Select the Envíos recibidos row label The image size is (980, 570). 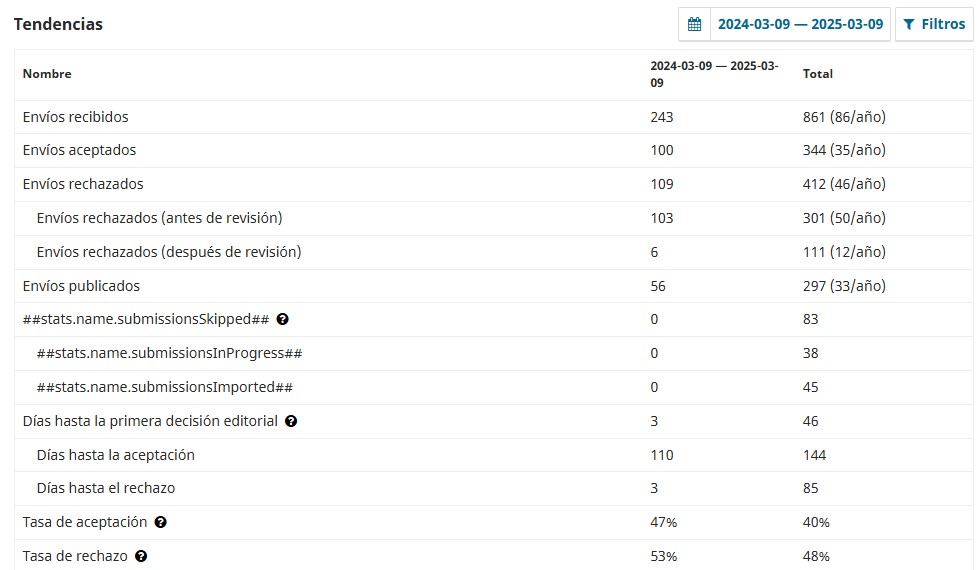75,117
